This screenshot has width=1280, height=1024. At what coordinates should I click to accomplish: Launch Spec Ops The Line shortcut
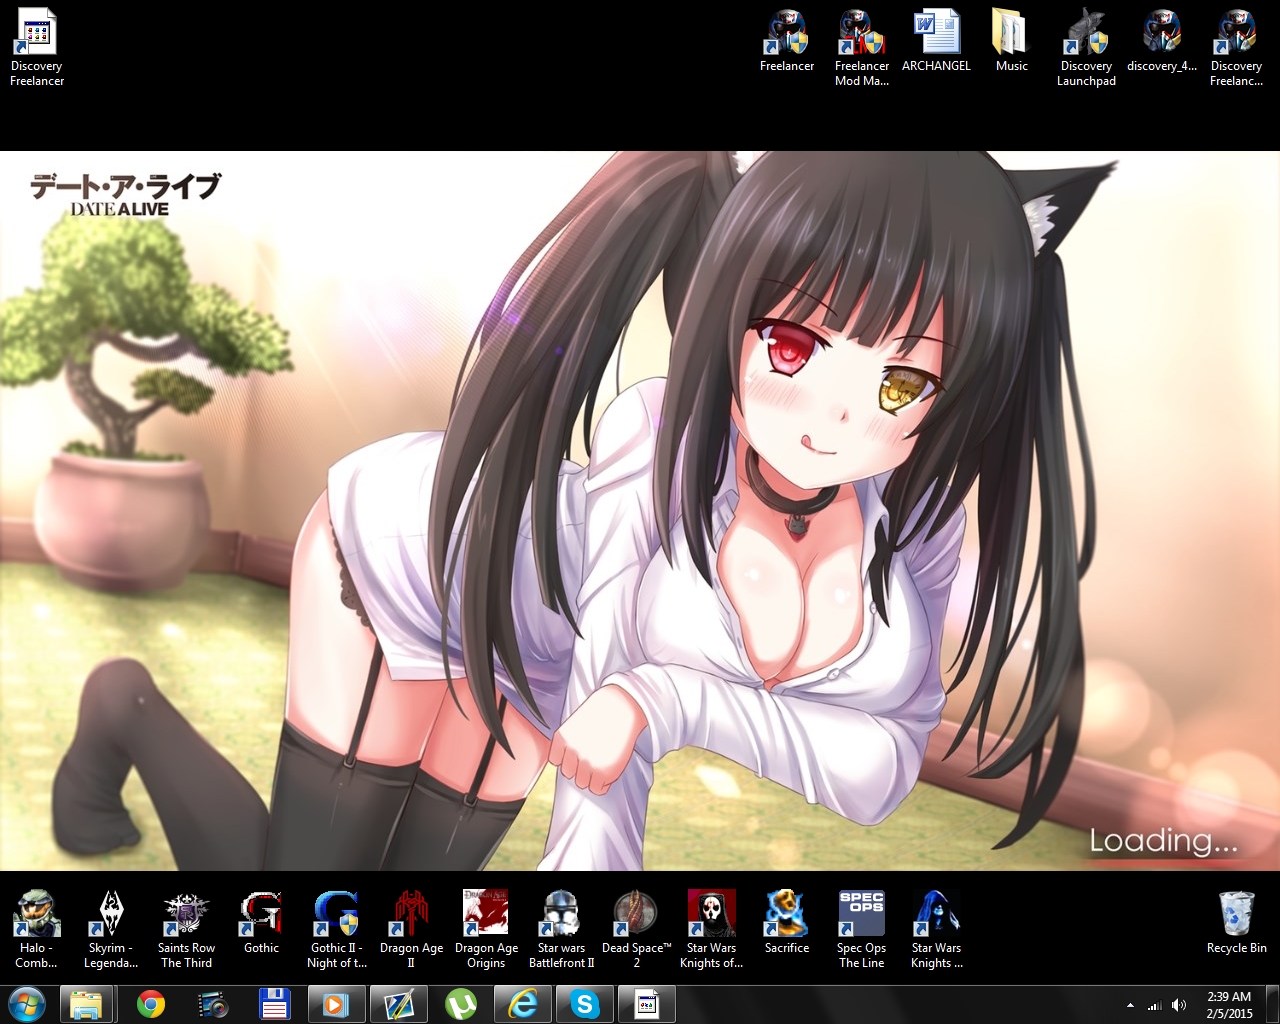861,929
